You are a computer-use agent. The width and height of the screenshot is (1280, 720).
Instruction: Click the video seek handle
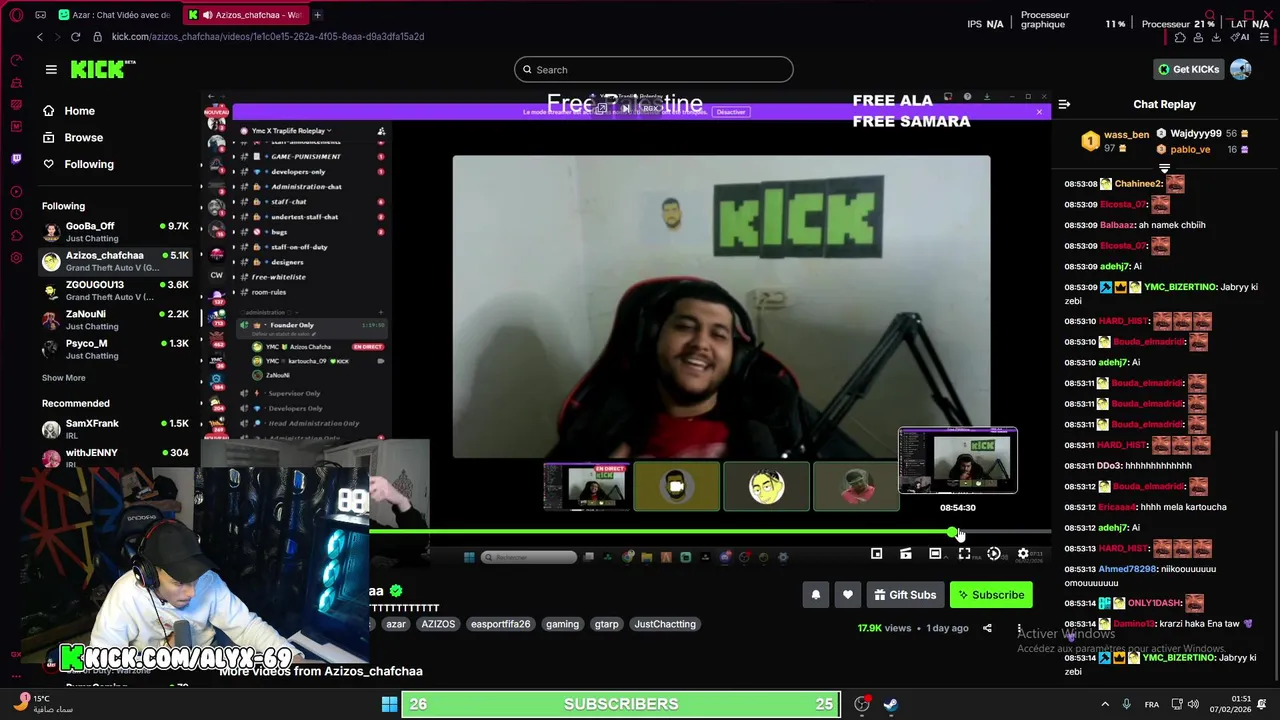(x=952, y=532)
